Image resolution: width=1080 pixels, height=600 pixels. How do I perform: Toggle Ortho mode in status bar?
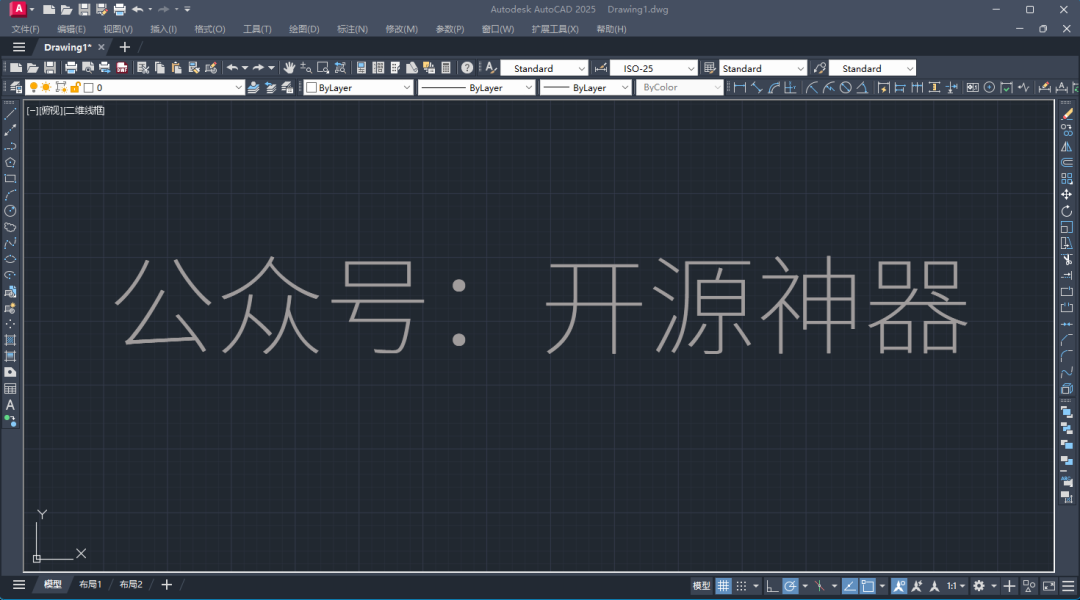(x=772, y=586)
